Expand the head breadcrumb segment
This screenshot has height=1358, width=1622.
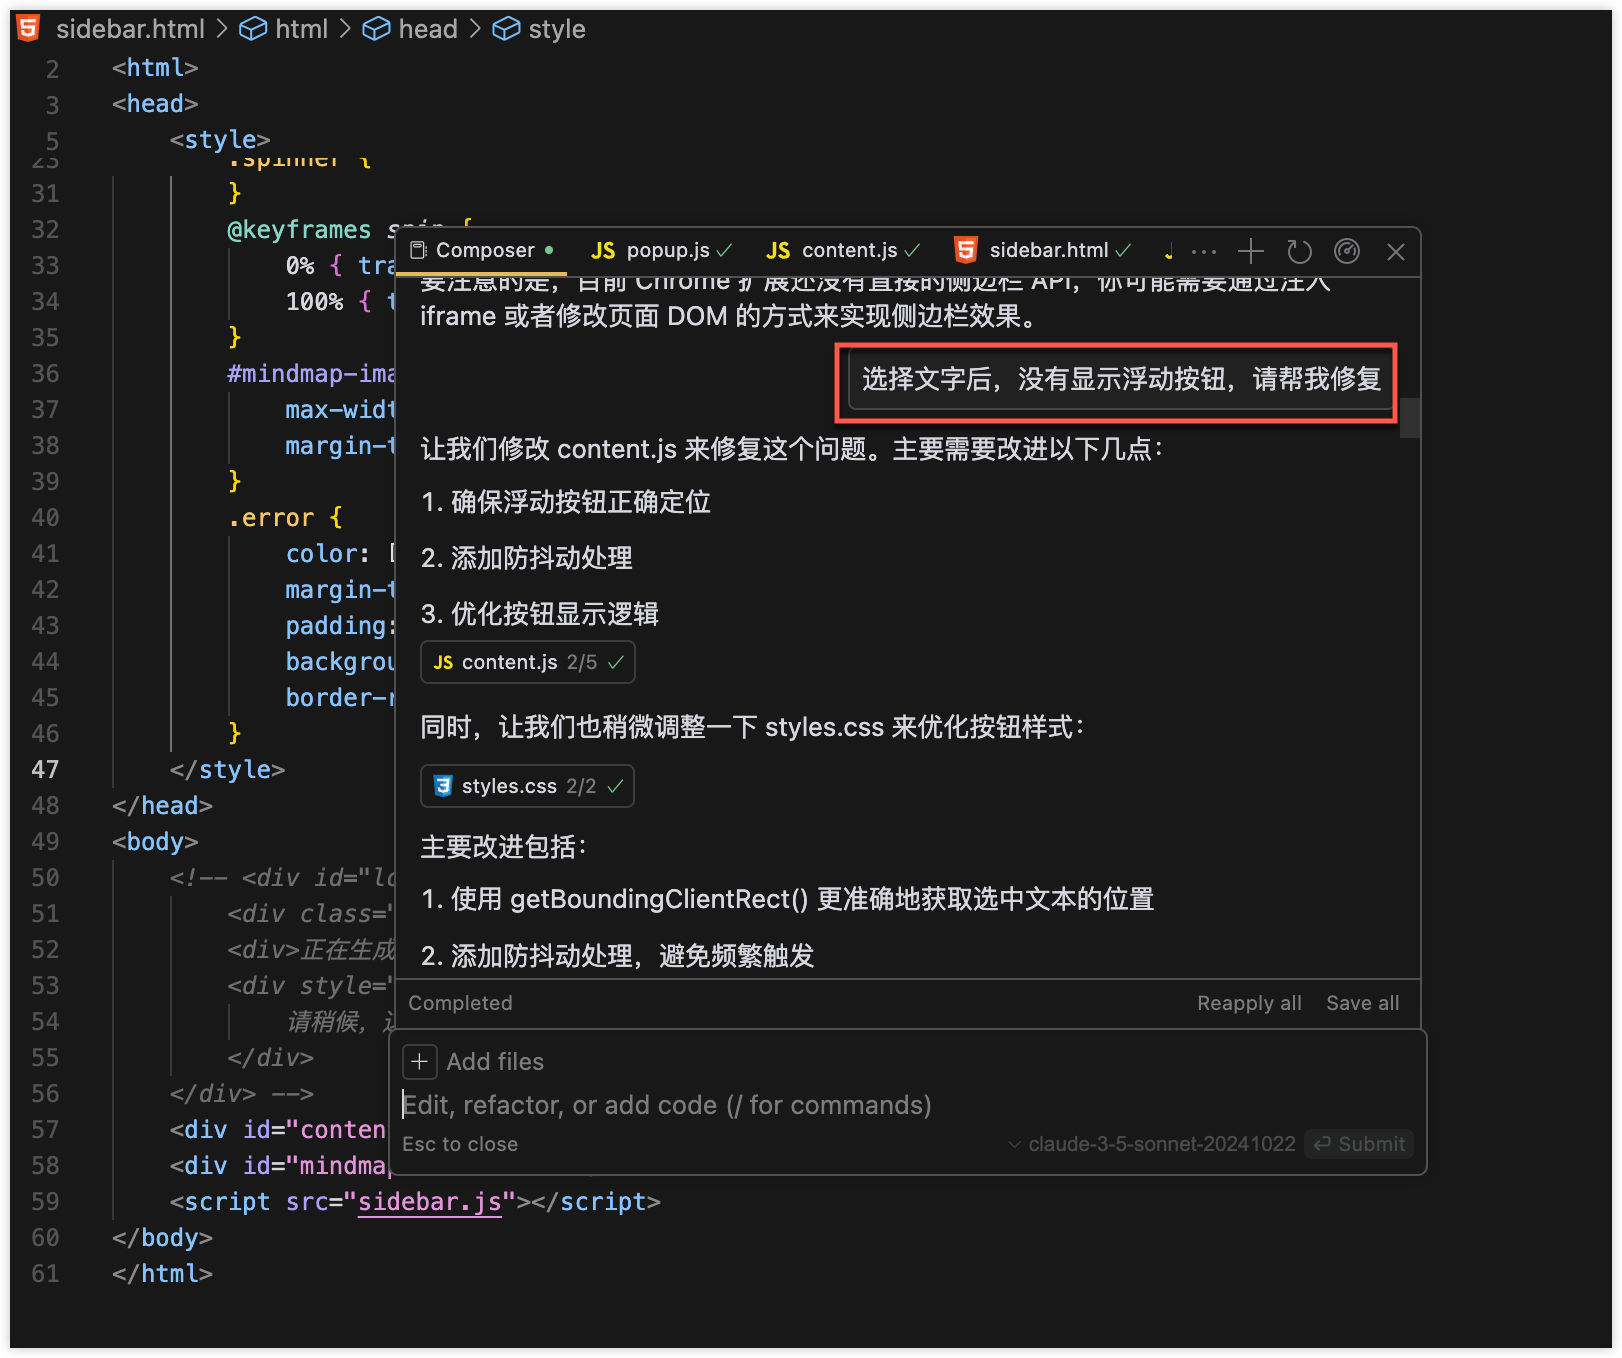click(x=427, y=29)
